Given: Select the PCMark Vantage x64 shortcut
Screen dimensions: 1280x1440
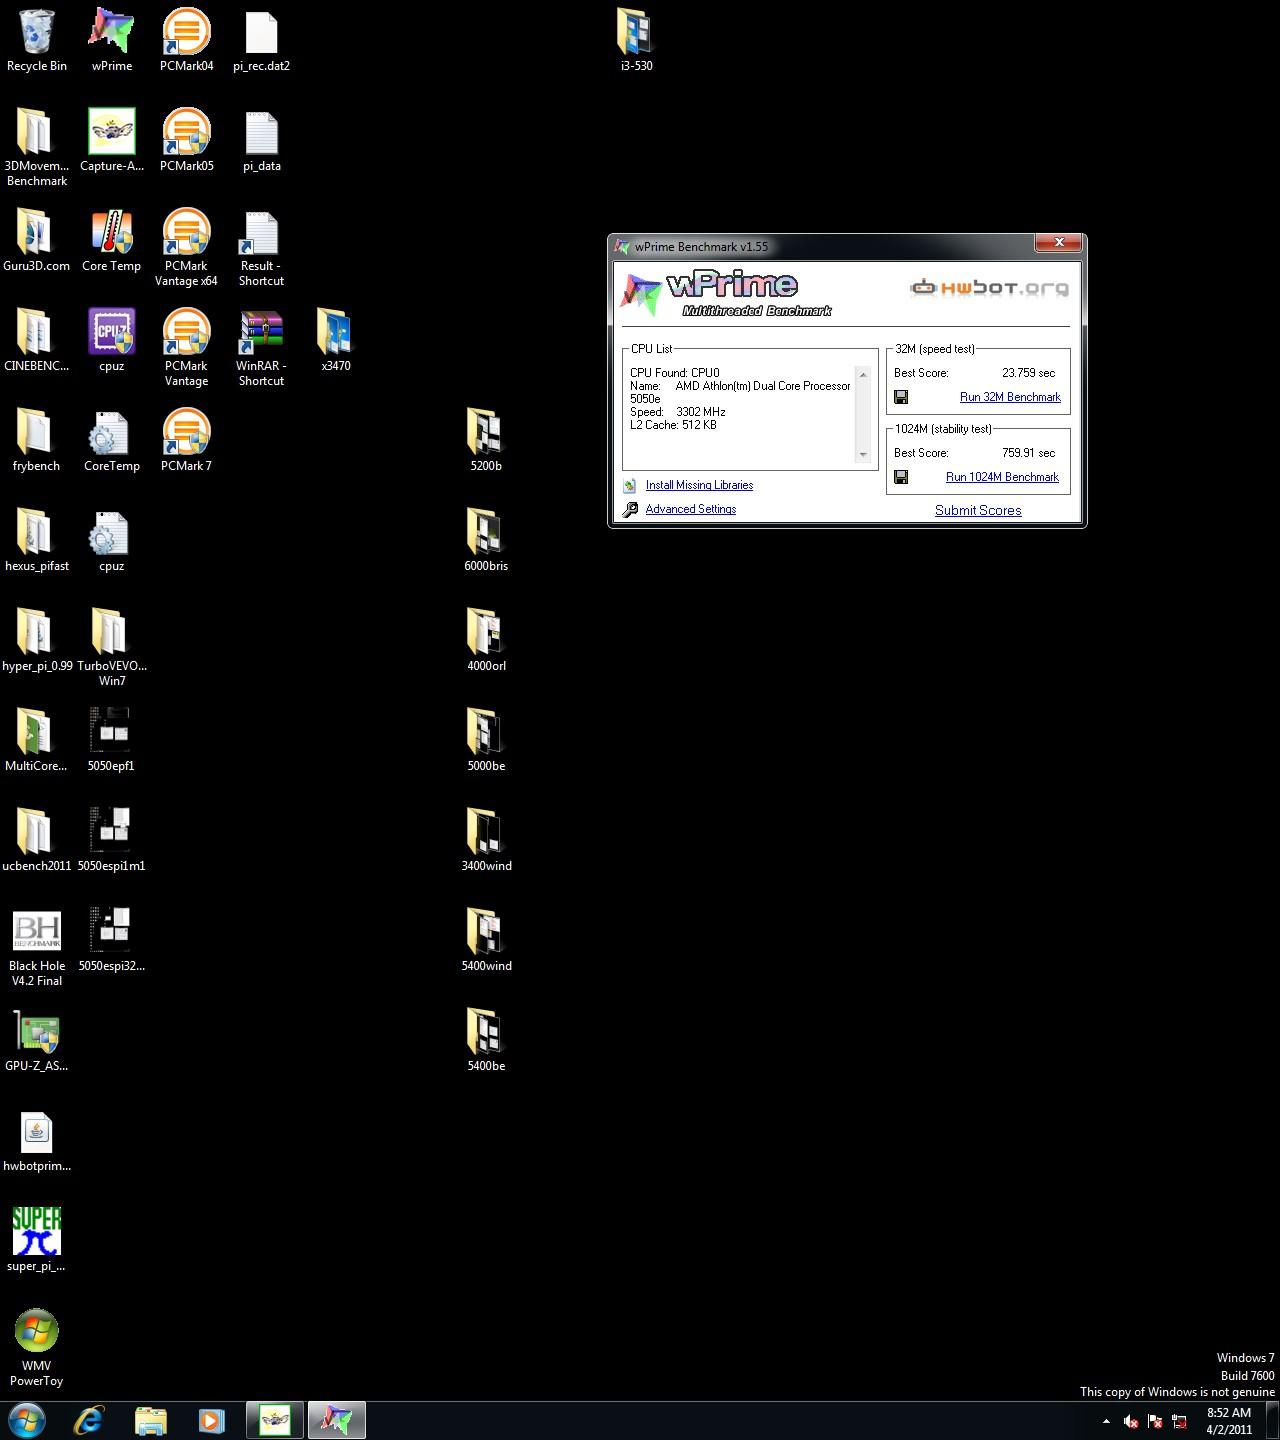Looking at the screenshot, I should (186, 233).
